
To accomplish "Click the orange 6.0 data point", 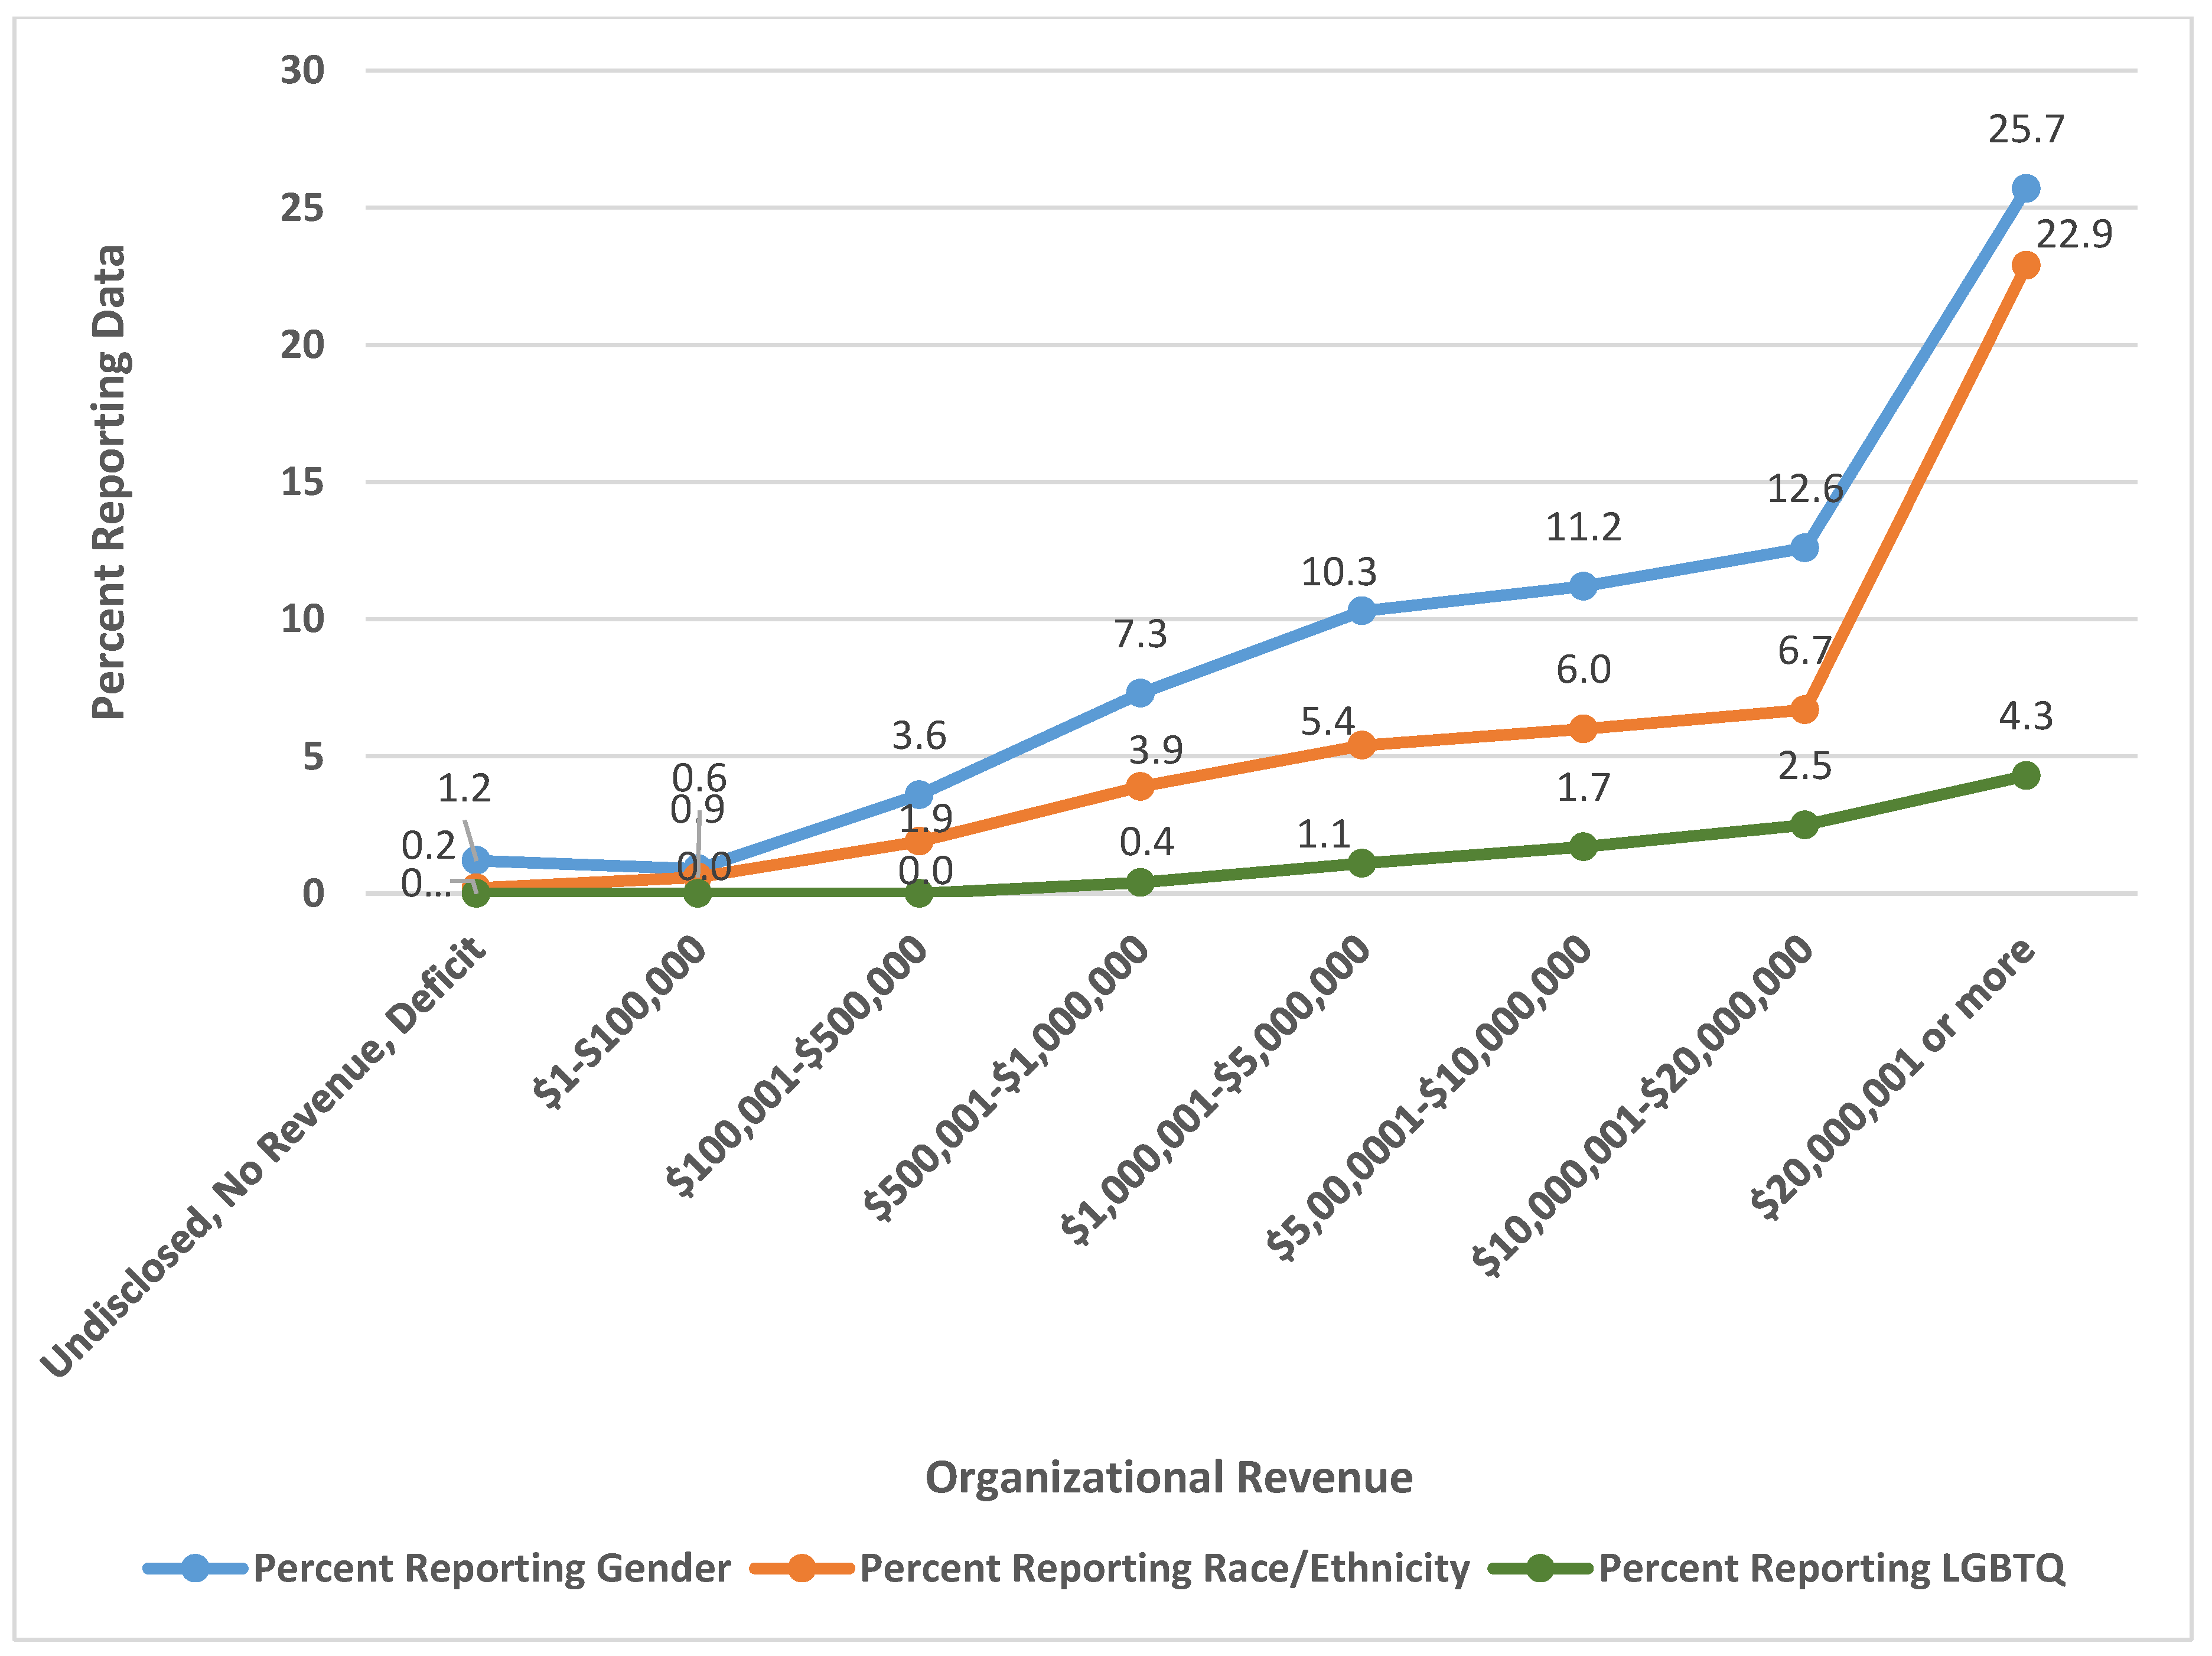I will coord(1582,728).
